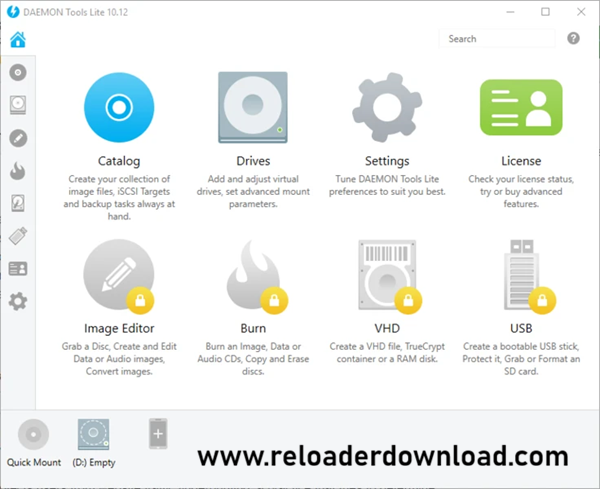The width and height of the screenshot is (600, 489).
Task: Click "Add and adjust virtual drives" description
Action: 253,191
